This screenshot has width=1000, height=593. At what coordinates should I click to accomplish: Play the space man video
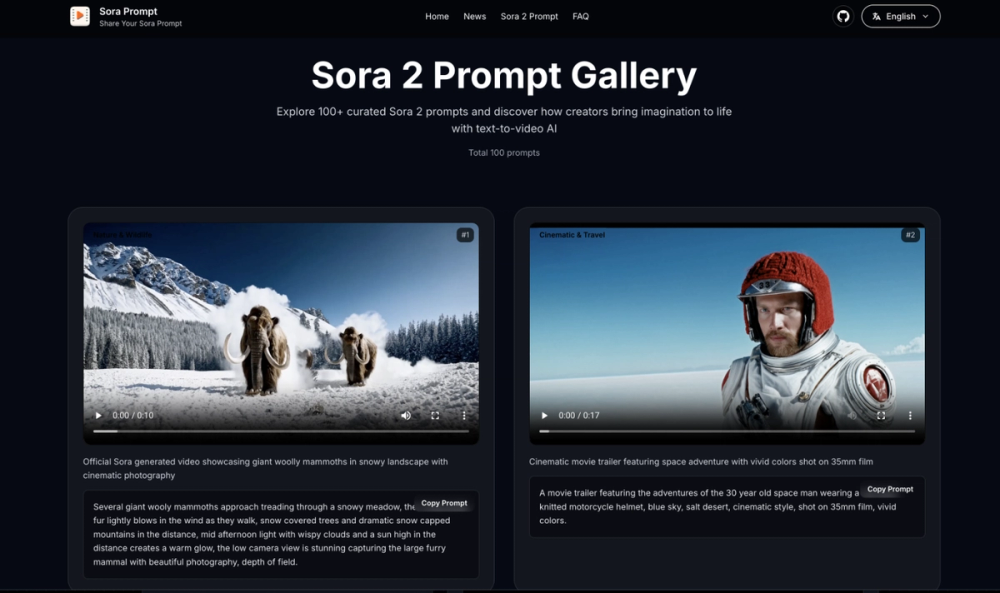coord(545,415)
